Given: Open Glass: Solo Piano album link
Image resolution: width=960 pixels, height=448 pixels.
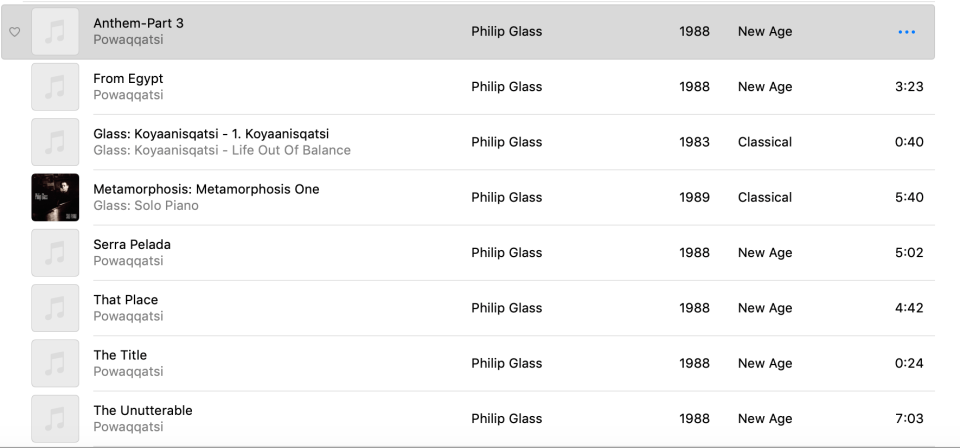Looking at the screenshot, I should (x=146, y=206).
